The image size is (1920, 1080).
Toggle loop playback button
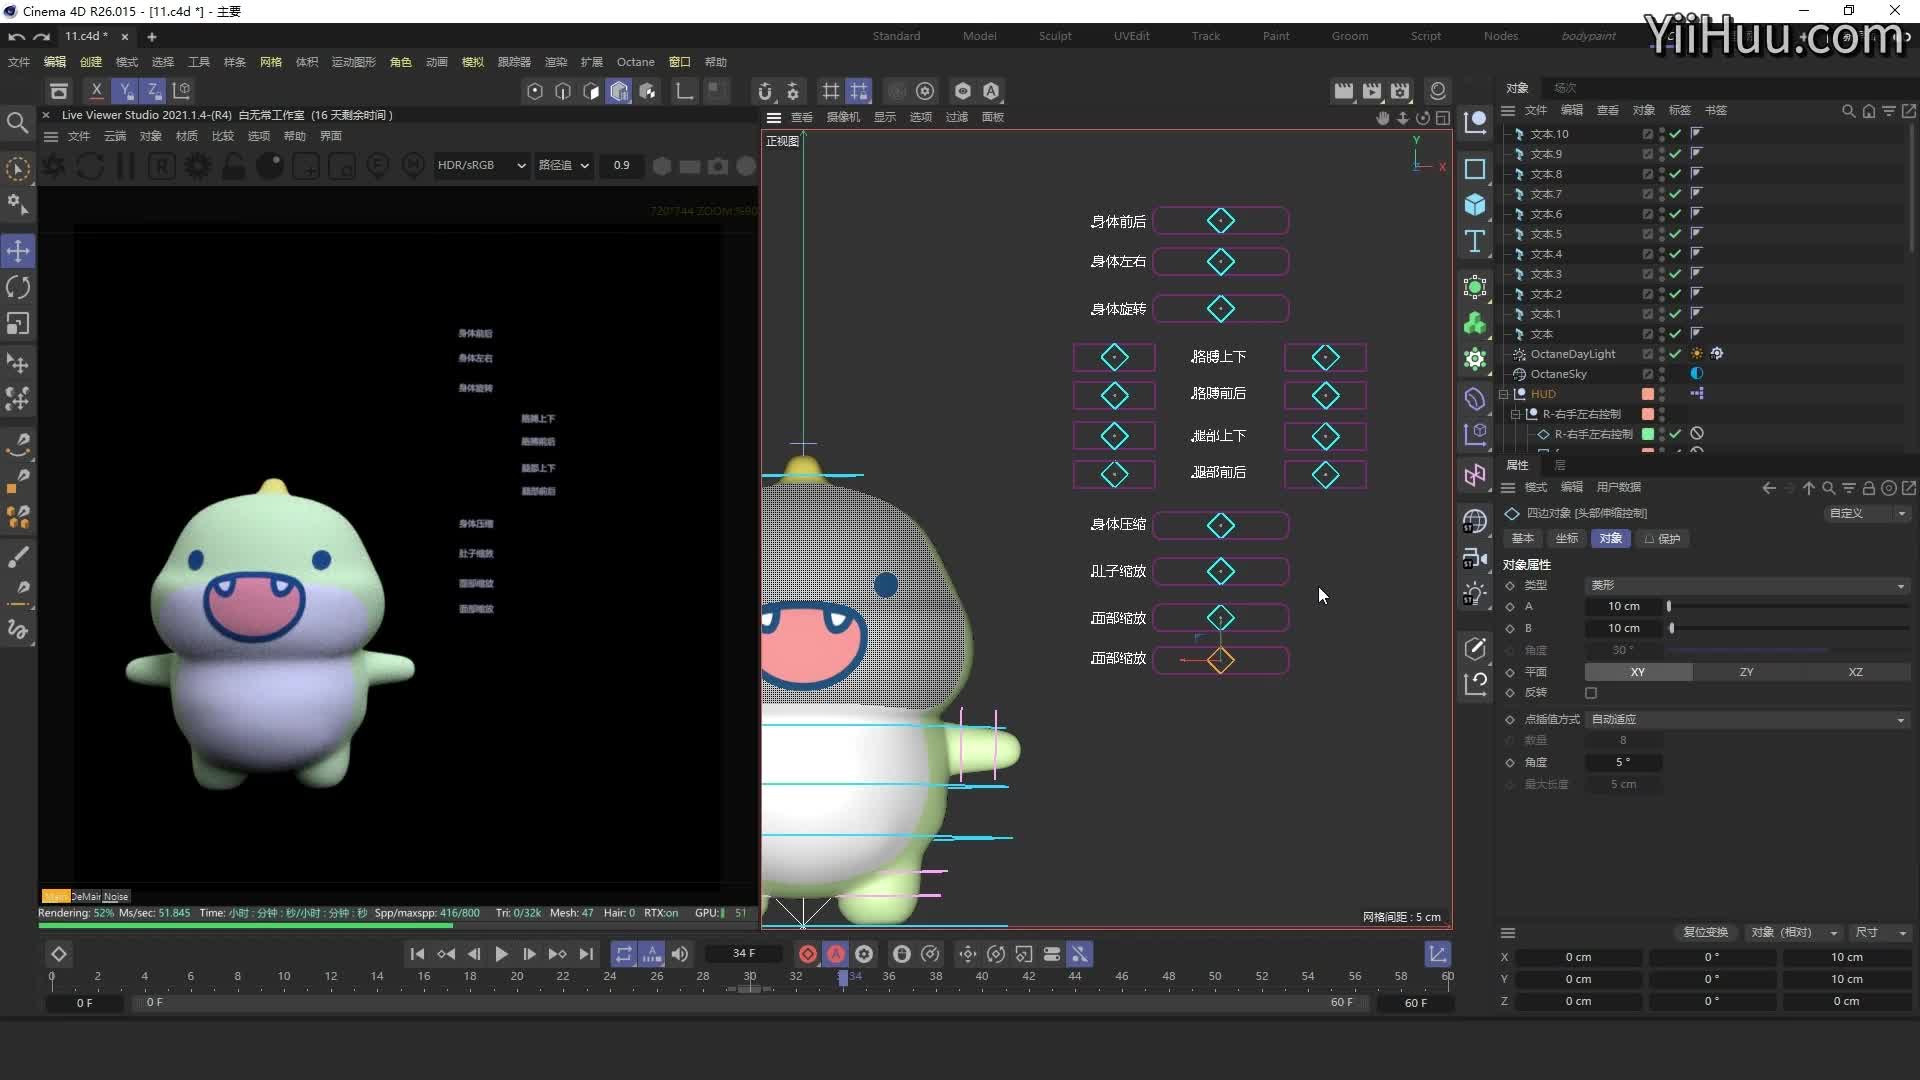click(623, 954)
